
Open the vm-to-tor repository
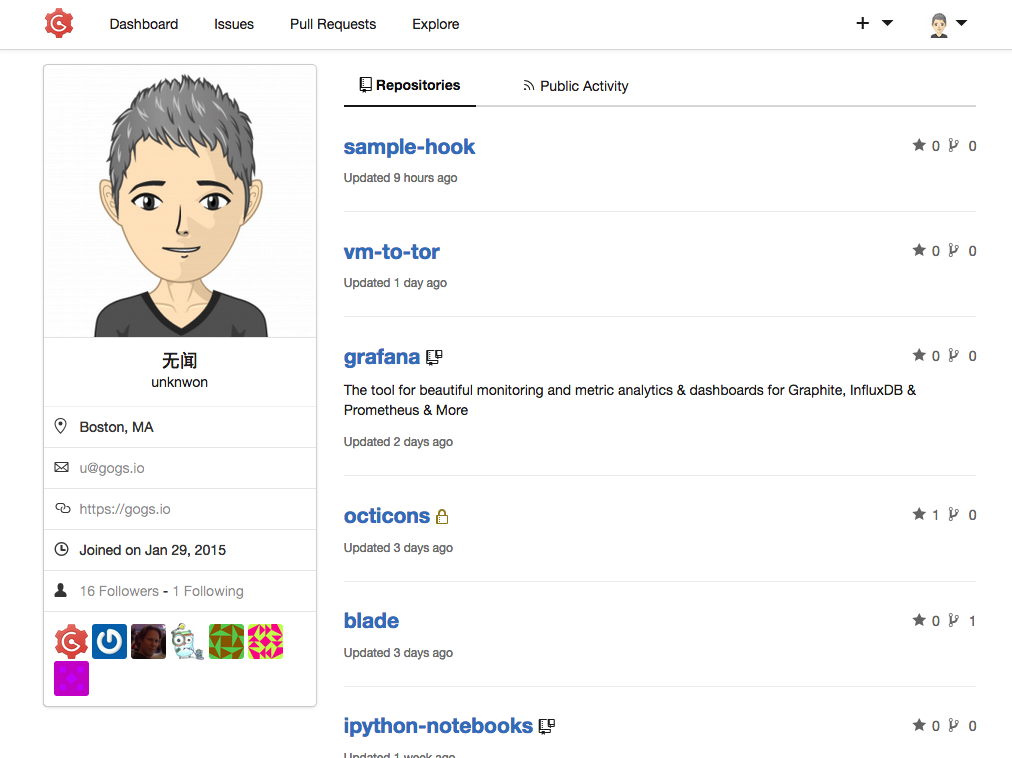coord(391,251)
